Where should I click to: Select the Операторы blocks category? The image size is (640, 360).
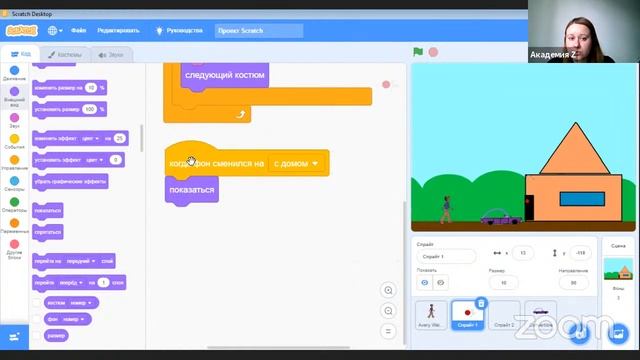(14, 205)
